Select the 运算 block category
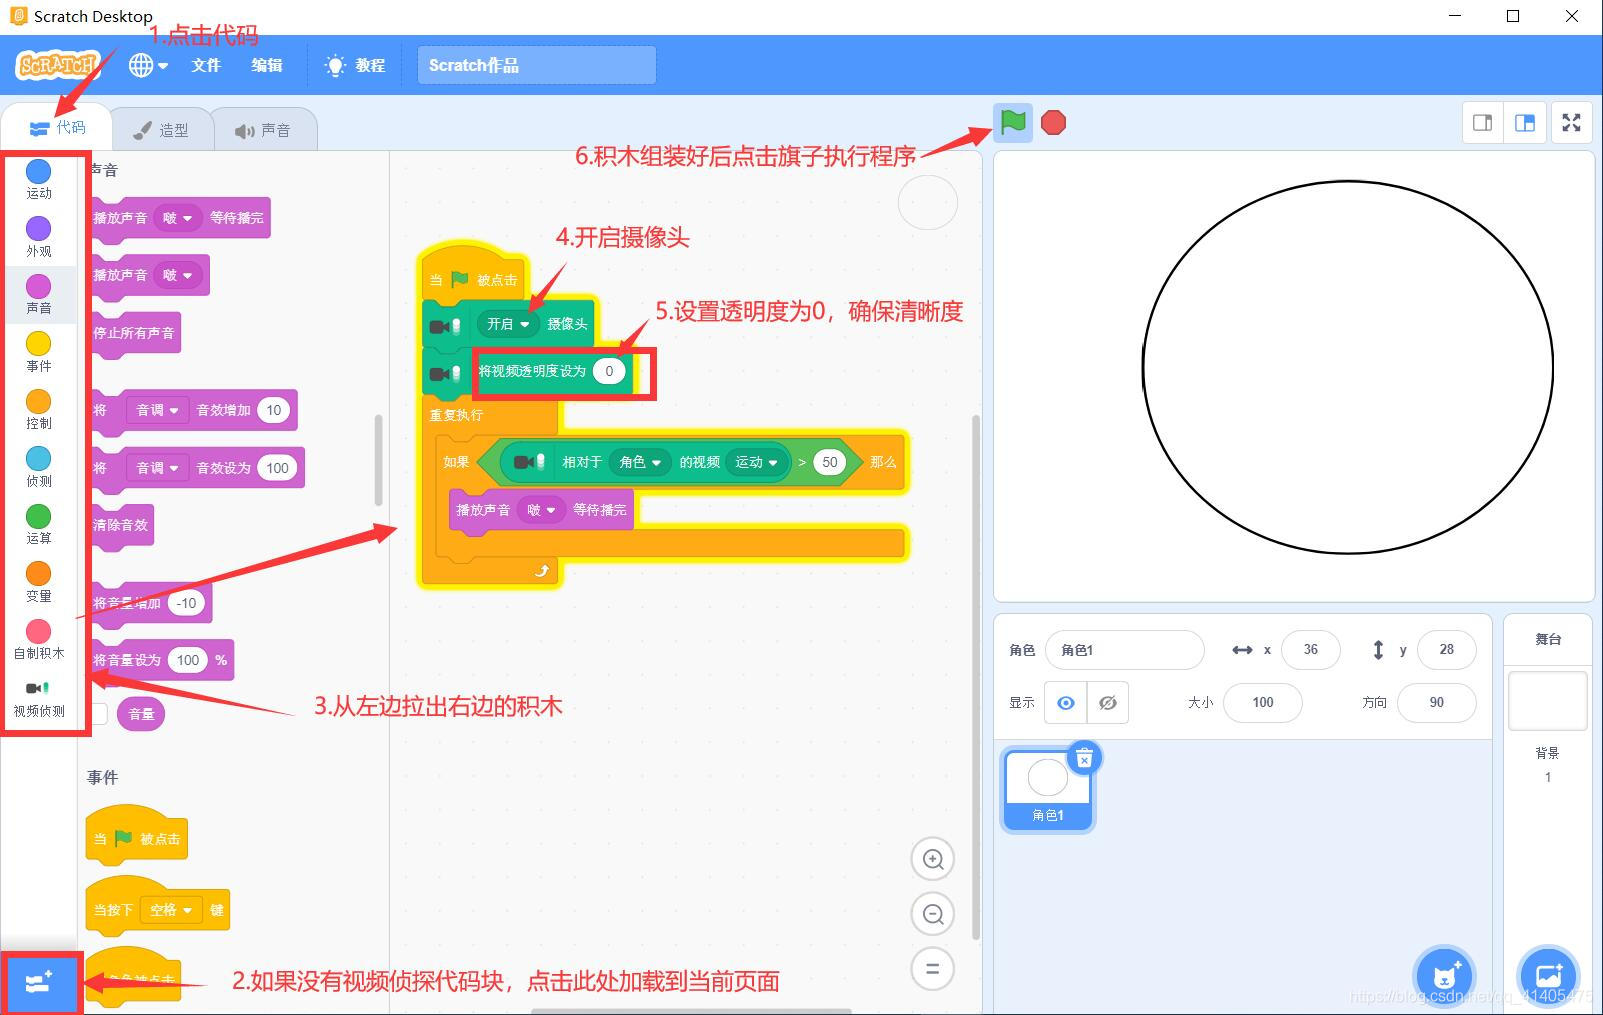1603x1015 pixels. [38, 525]
